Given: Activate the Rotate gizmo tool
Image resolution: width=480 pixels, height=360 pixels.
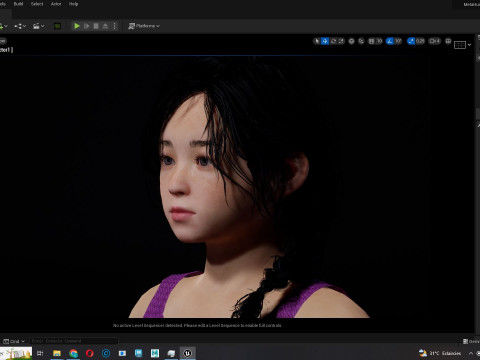Looking at the screenshot, I should (333, 41).
